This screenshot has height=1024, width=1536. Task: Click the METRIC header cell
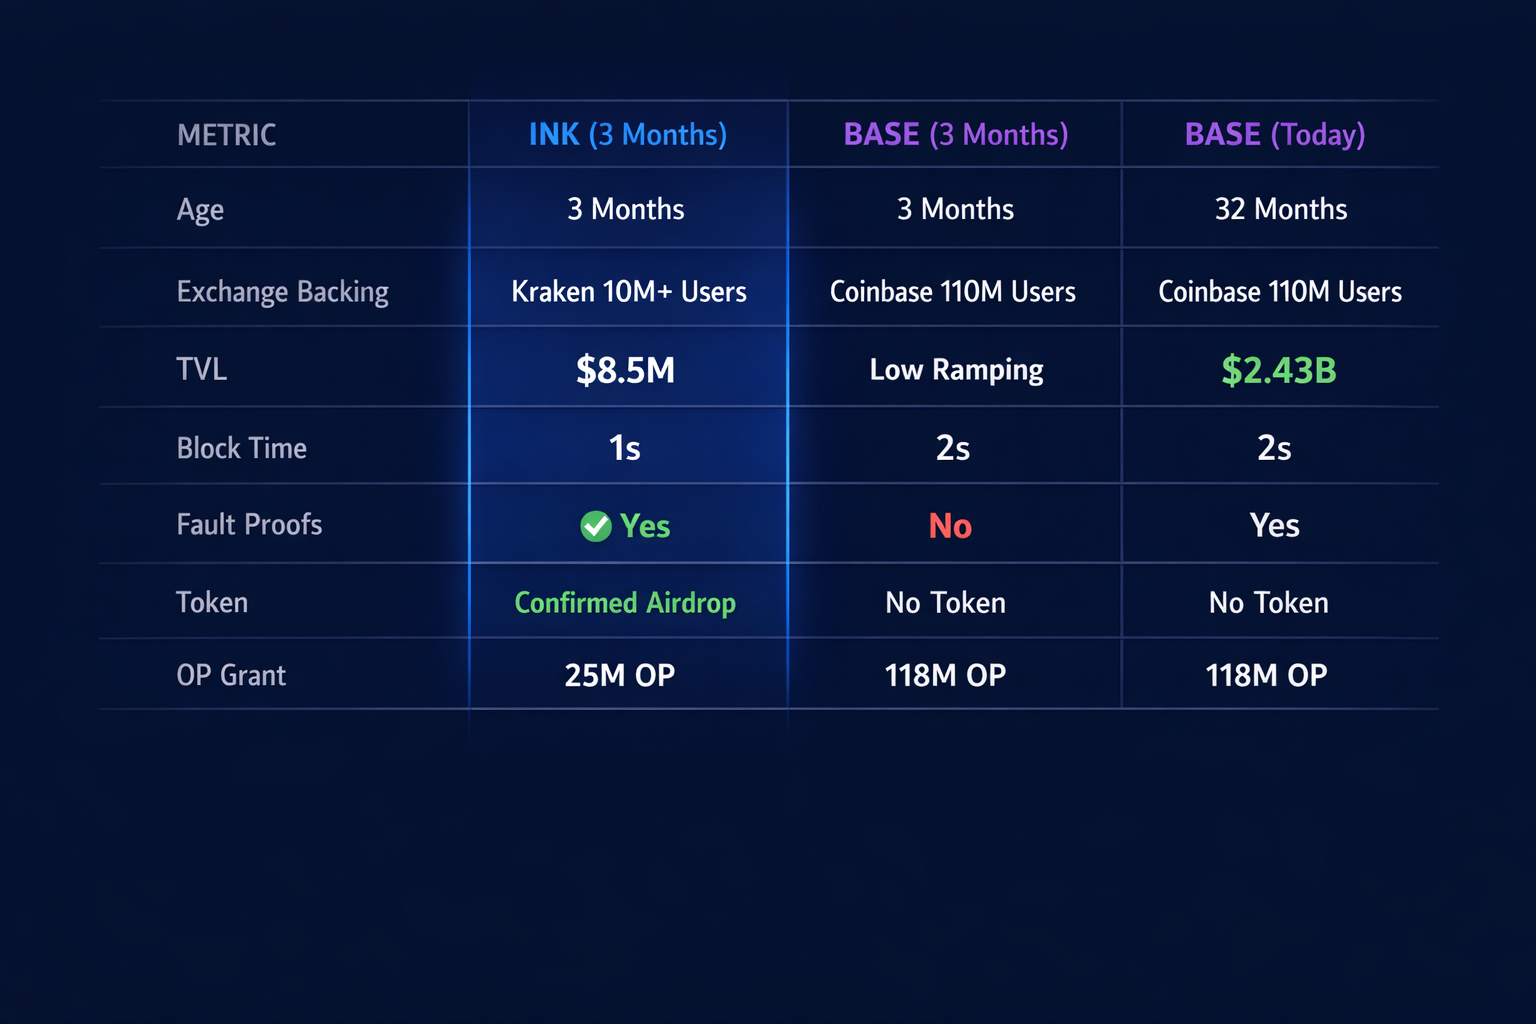(226, 134)
